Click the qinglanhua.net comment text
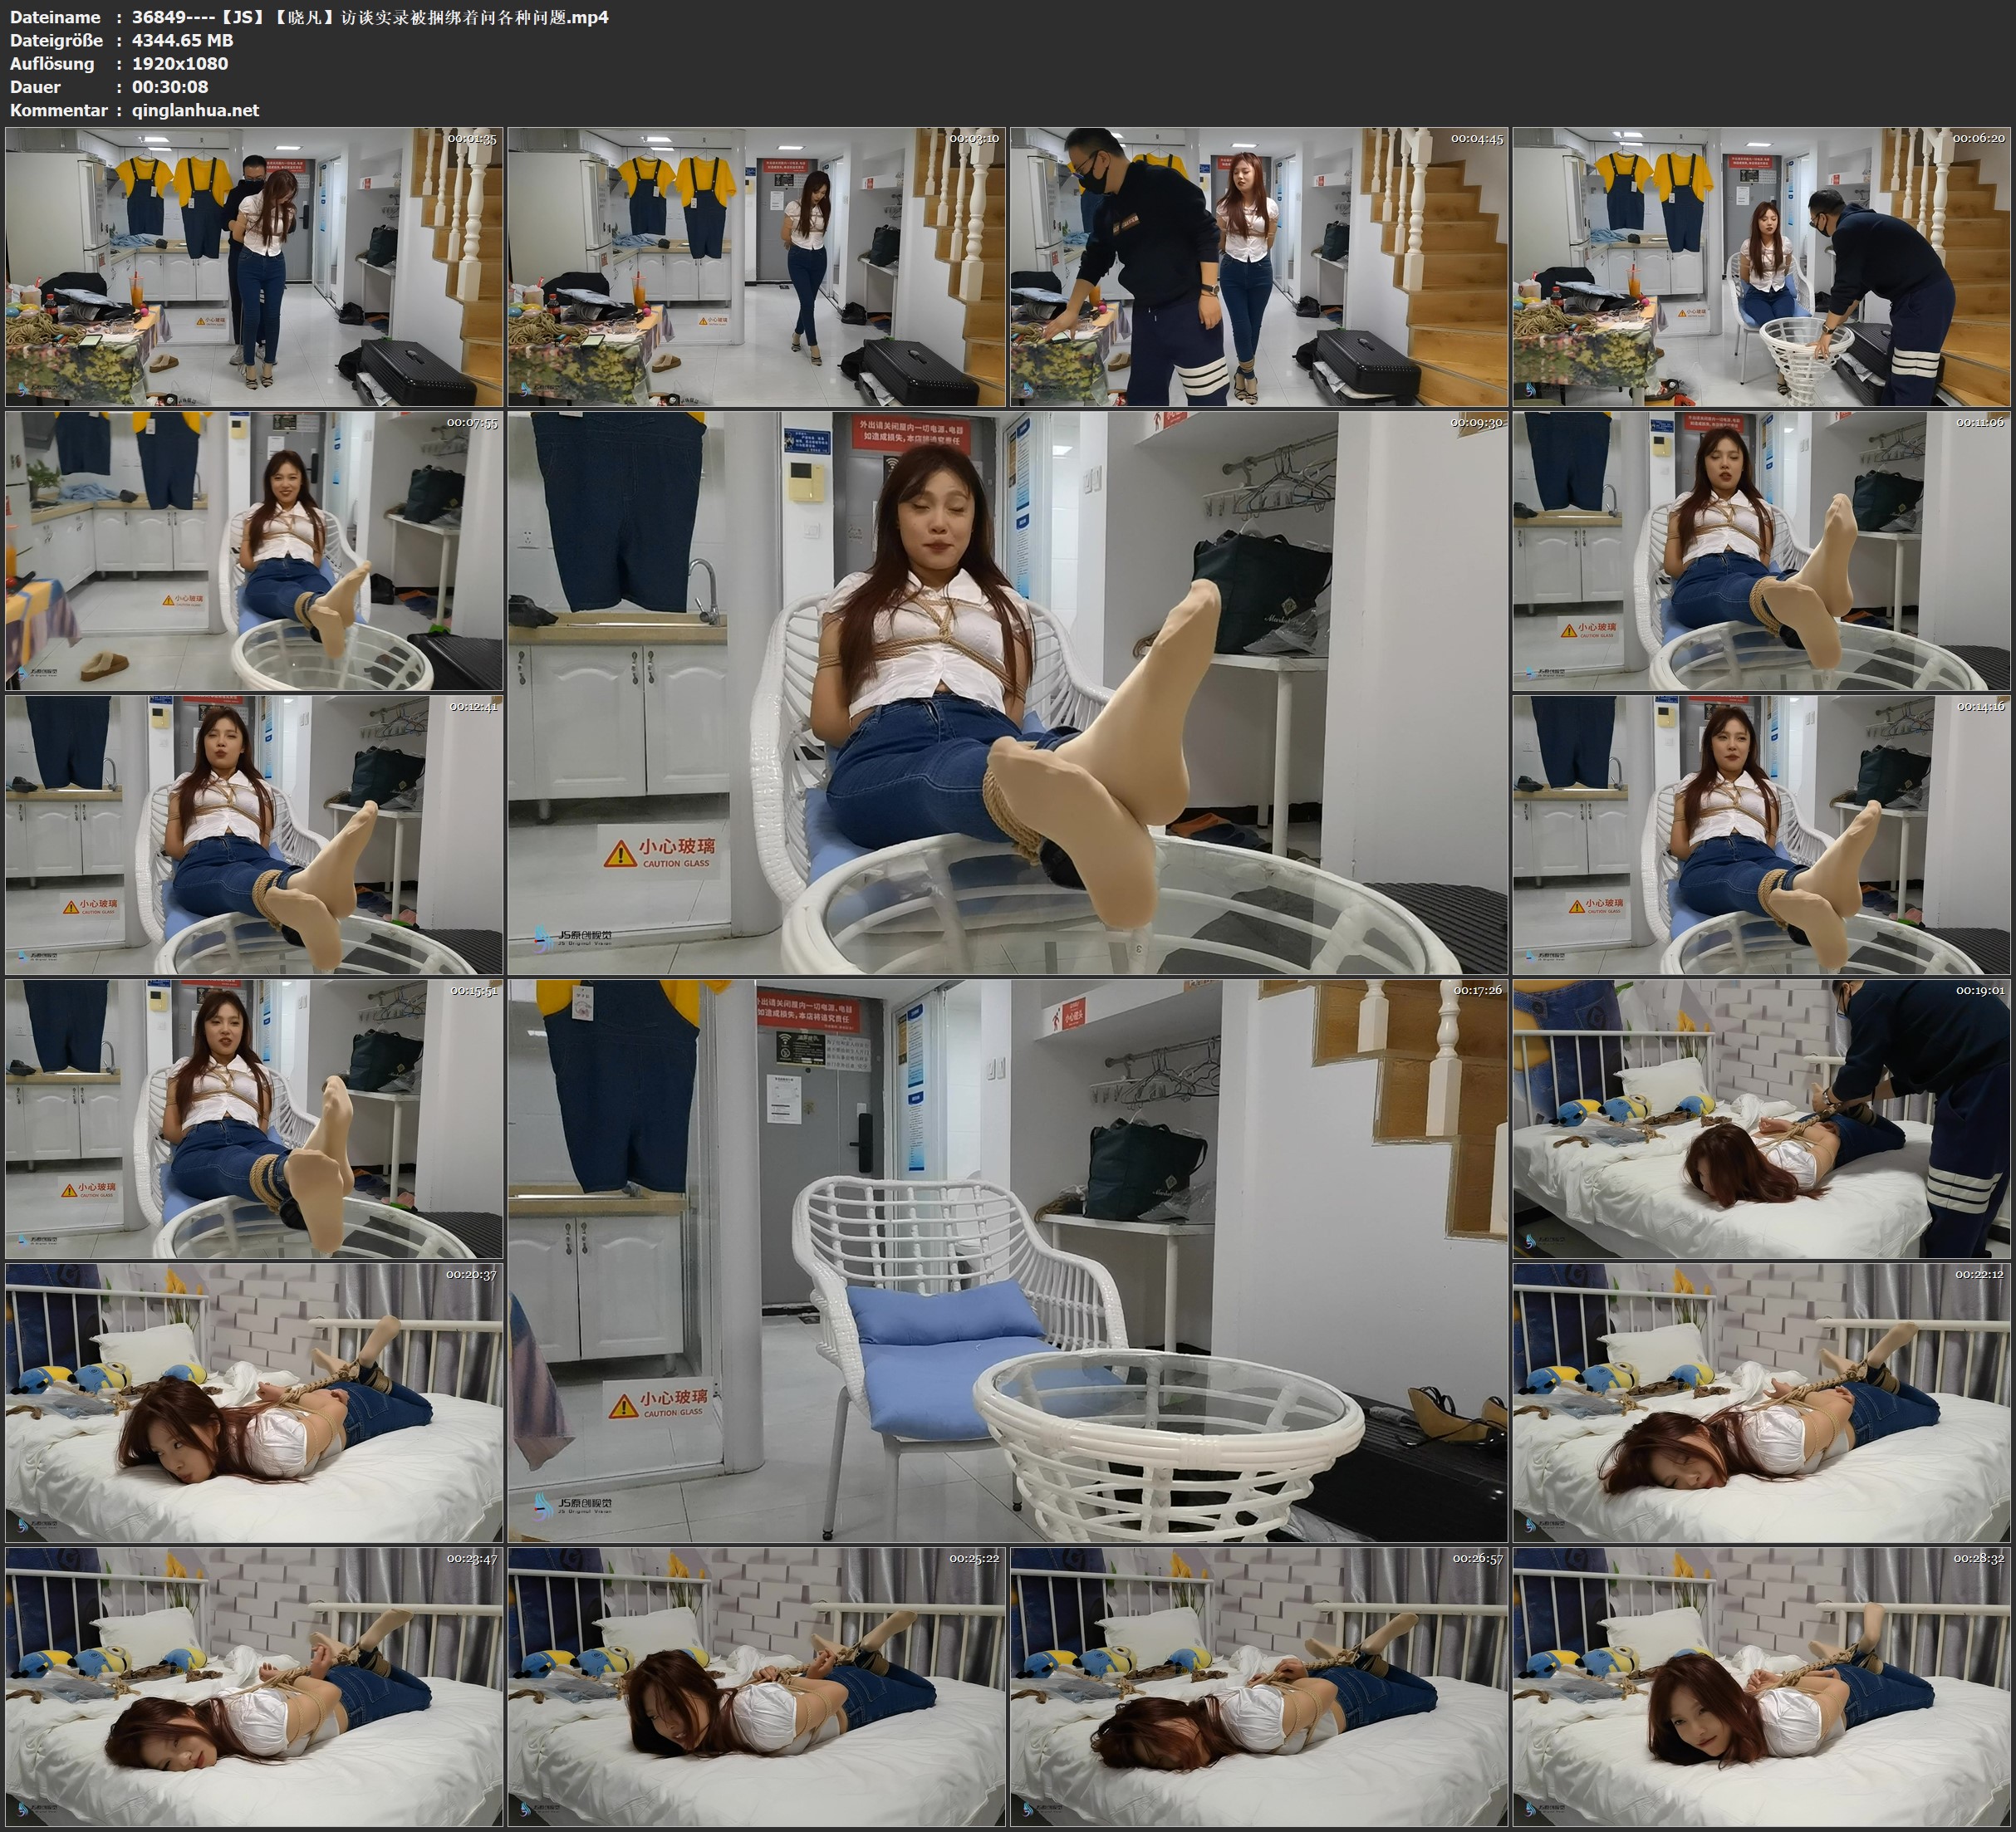Image resolution: width=2016 pixels, height=1832 pixels. (195, 110)
